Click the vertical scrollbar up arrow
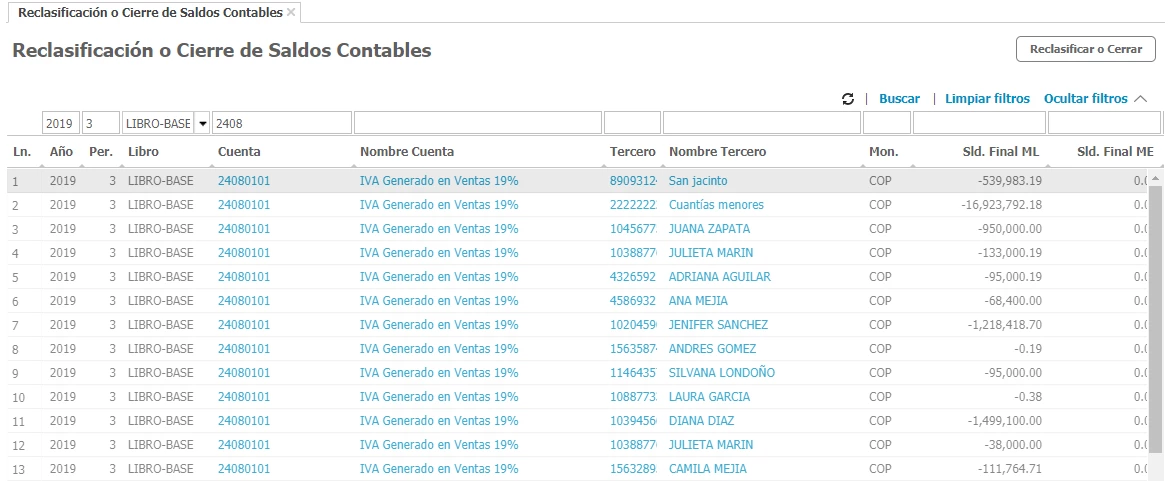The image size is (1174, 481). pyautogui.click(x=1155, y=179)
